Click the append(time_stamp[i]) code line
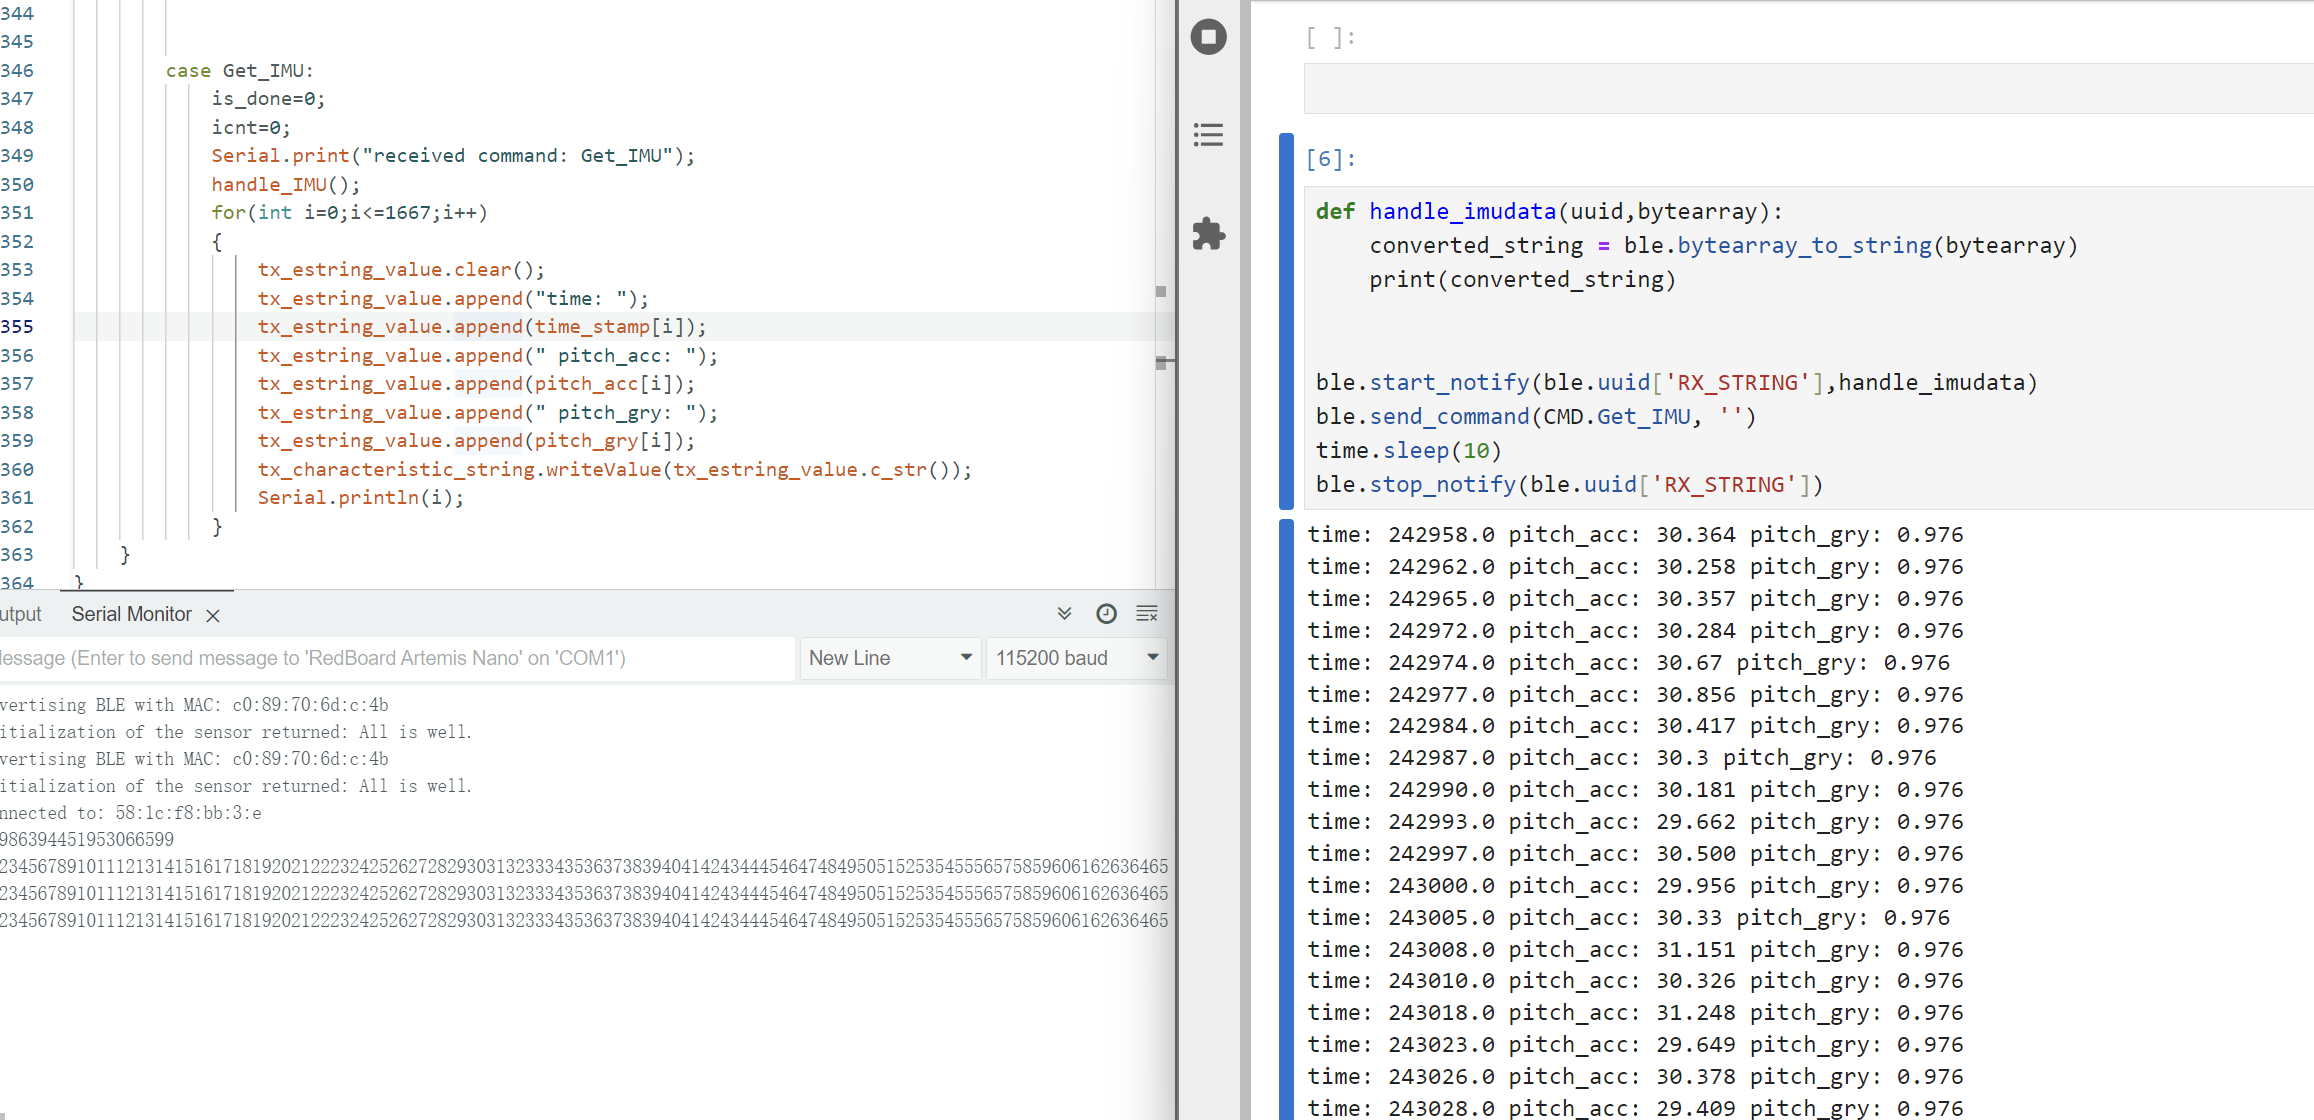This screenshot has width=2314, height=1120. click(482, 327)
